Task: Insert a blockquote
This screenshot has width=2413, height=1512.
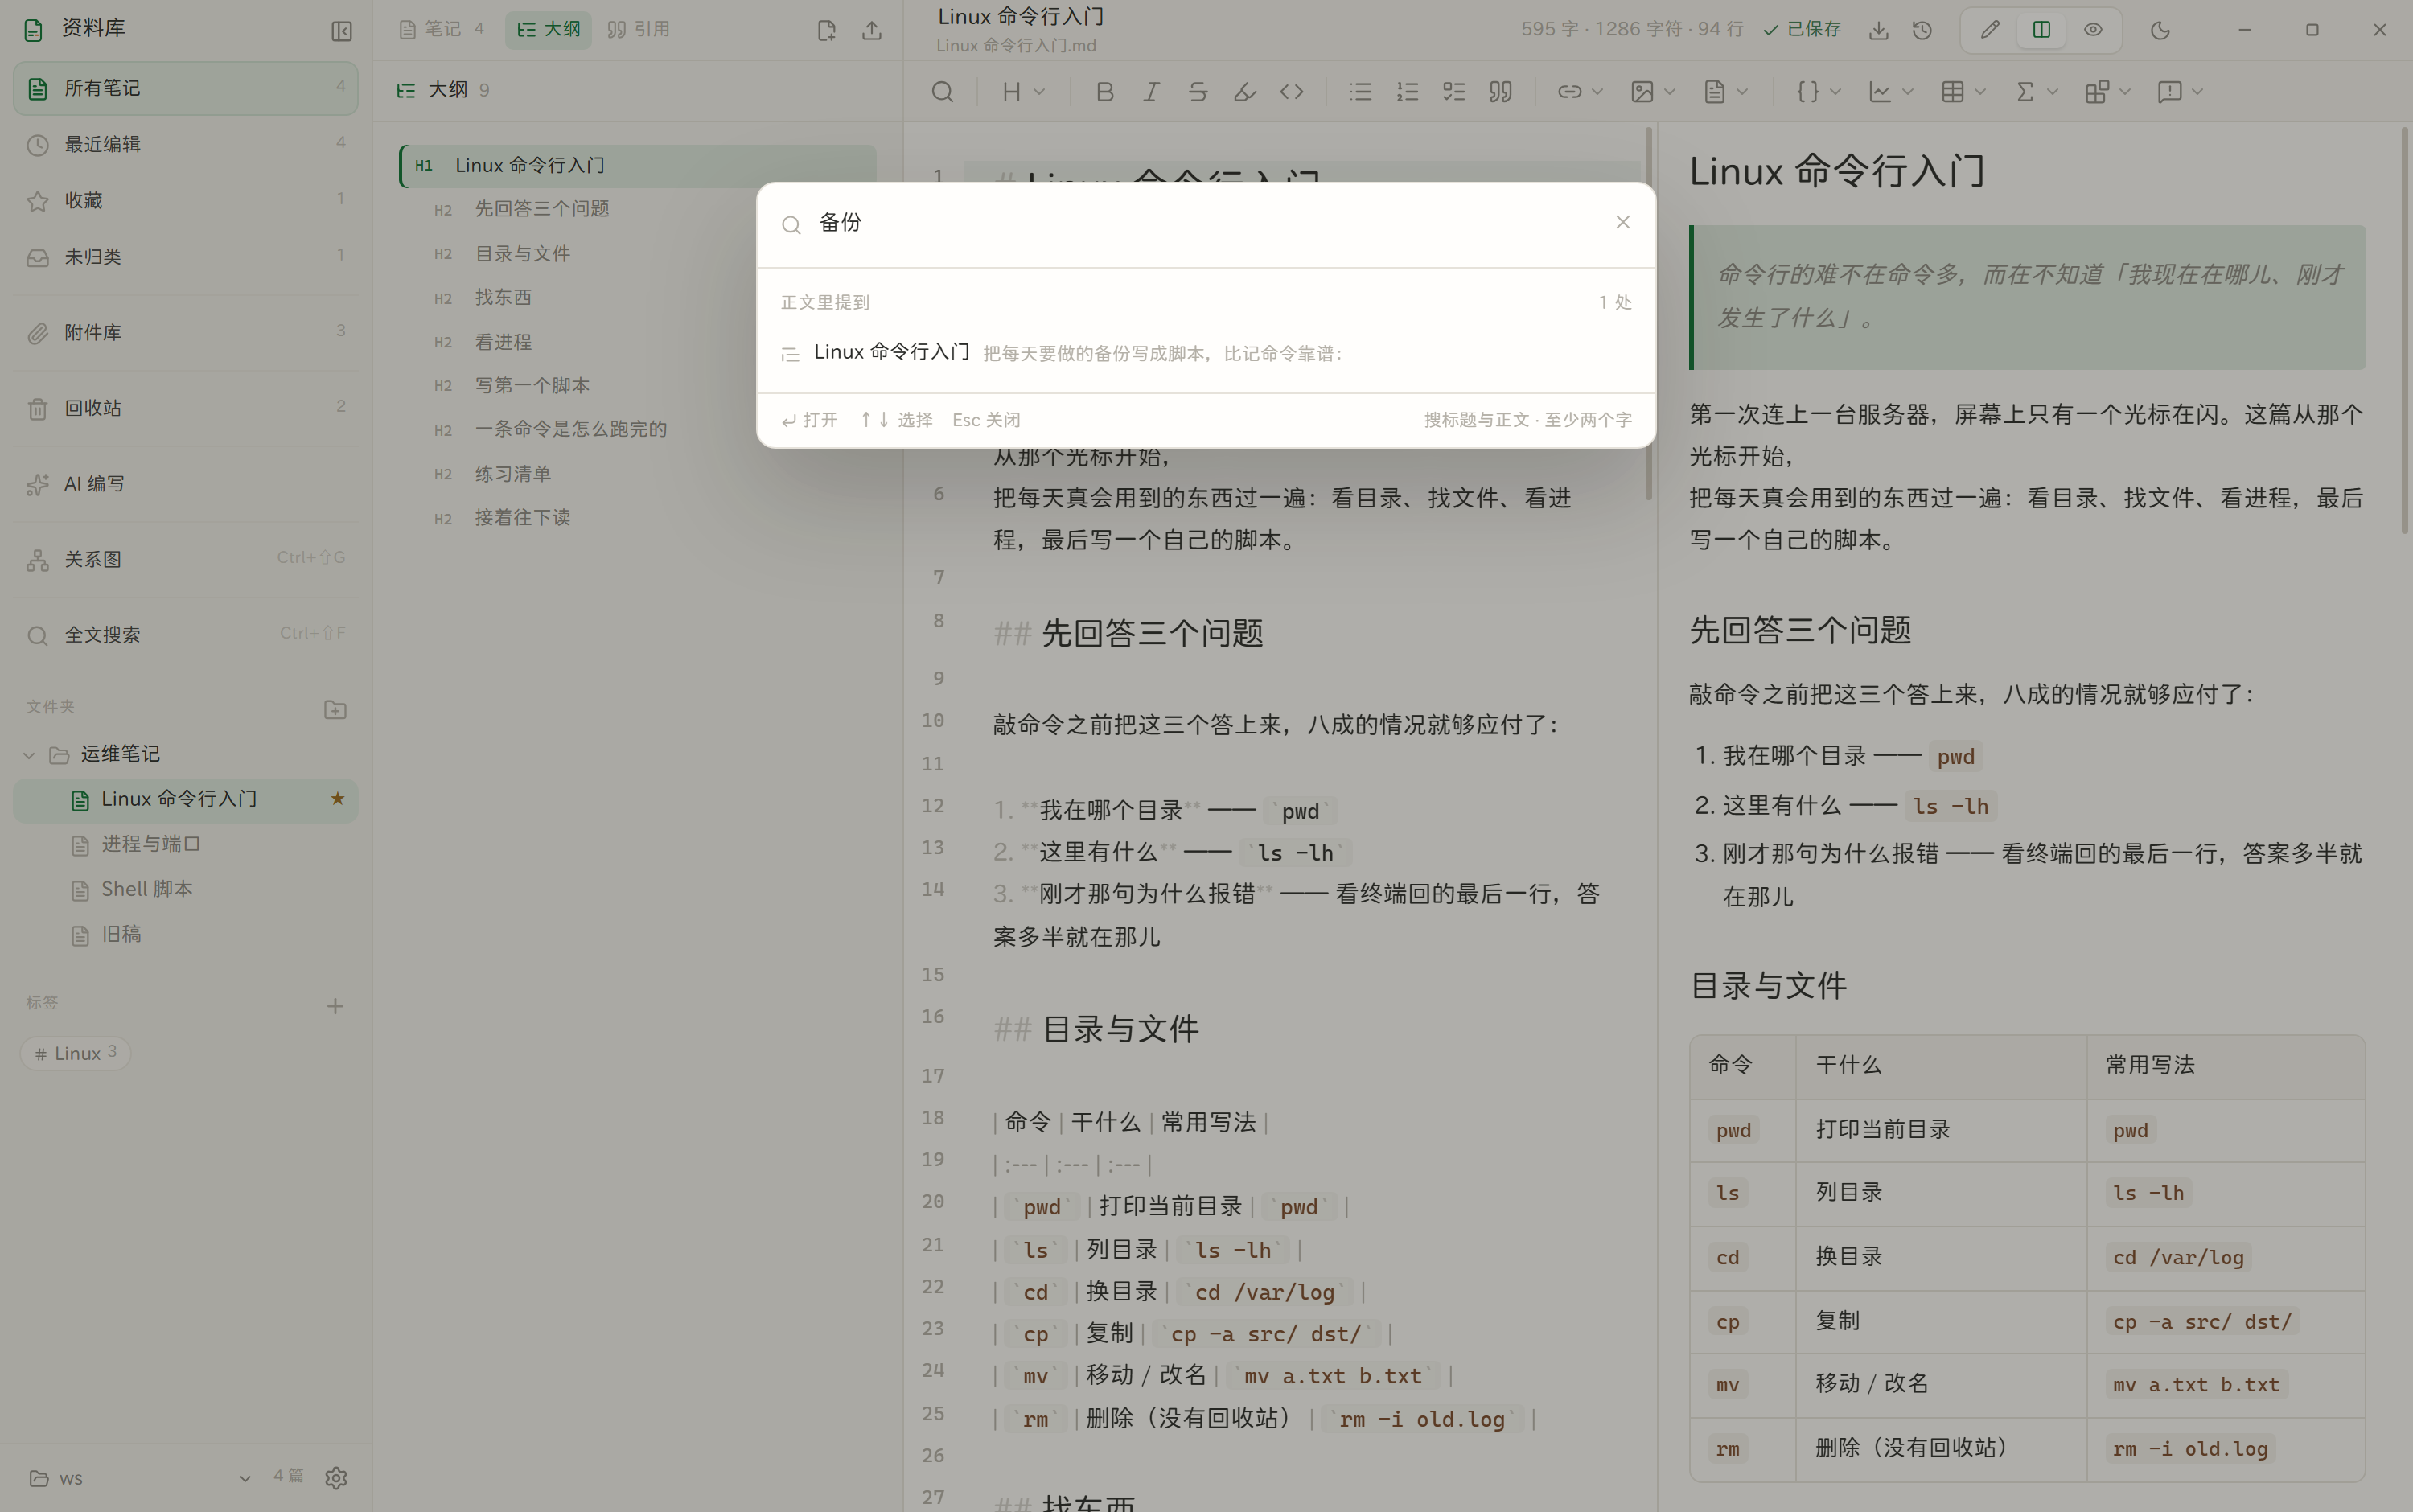Action: tap(1500, 92)
